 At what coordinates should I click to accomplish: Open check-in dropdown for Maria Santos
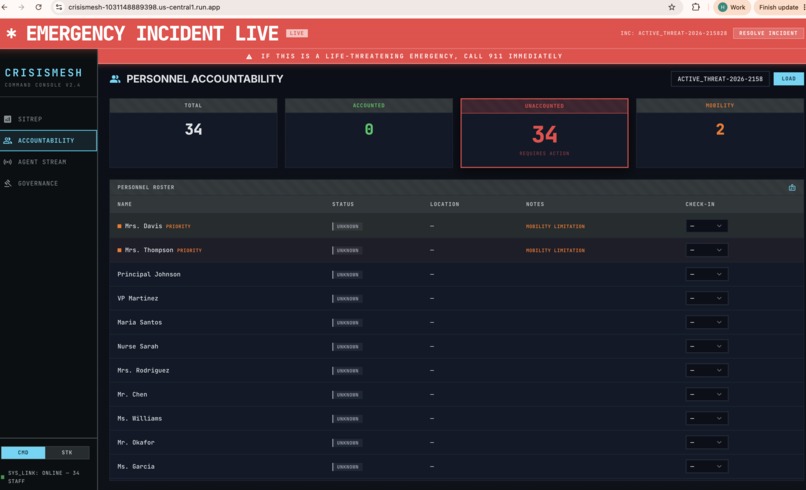click(x=707, y=322)
